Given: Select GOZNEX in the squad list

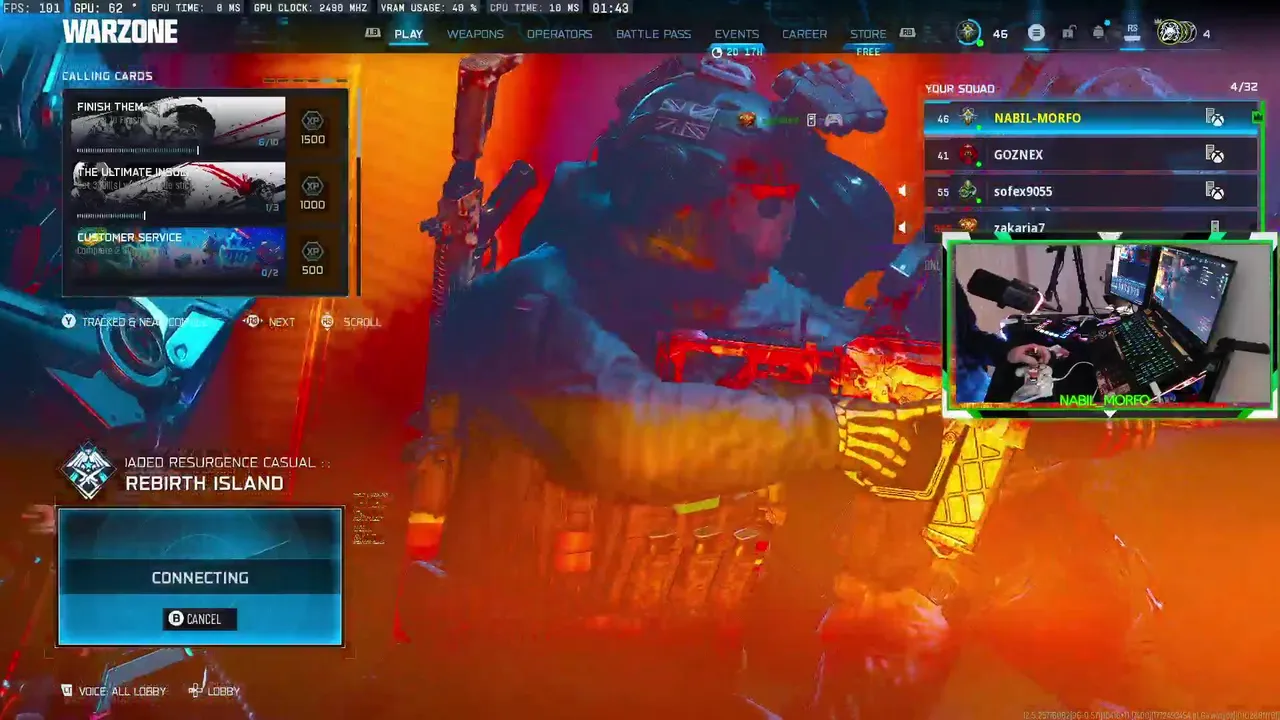Looking at the screenshot, I should coord(1091,155).
